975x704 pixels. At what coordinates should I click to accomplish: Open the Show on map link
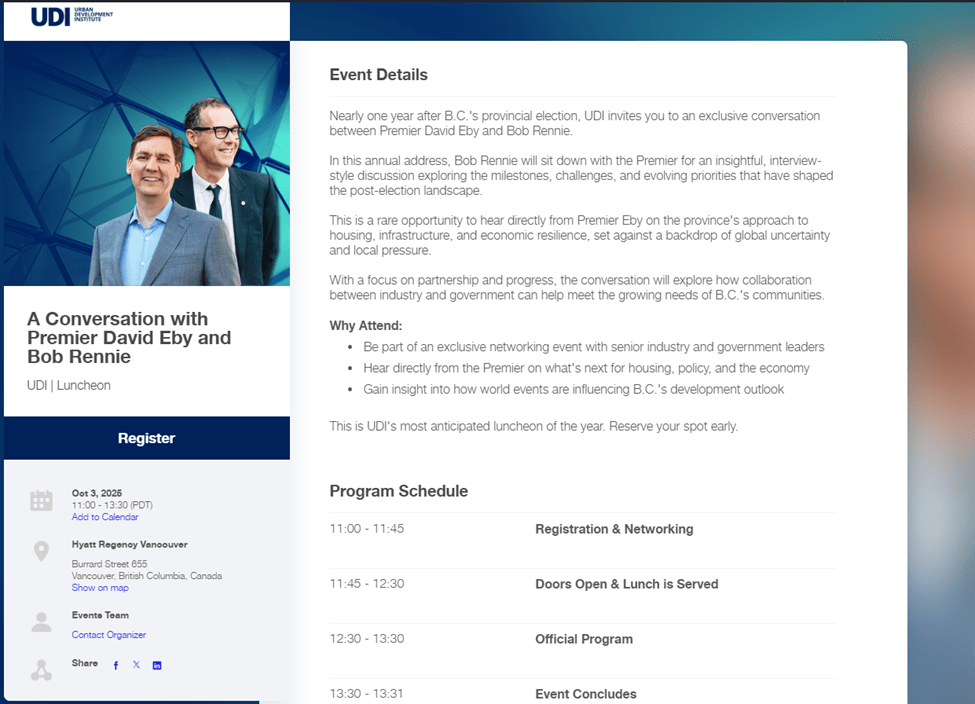pos(100,588)
